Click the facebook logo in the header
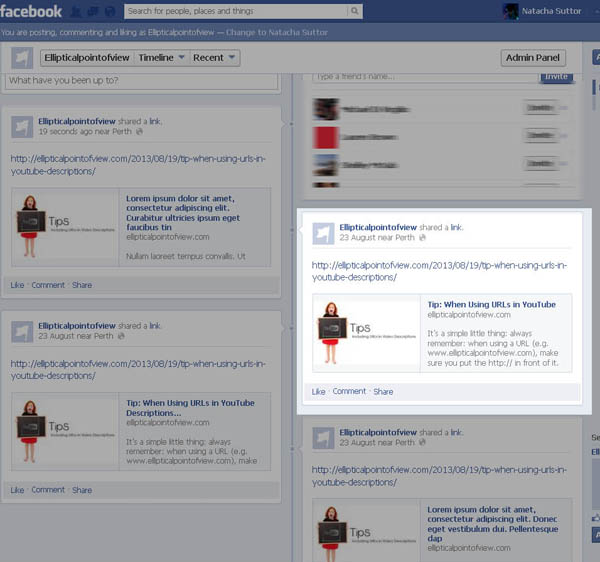Screen dimensions: 600x562 tap(31, 11)
